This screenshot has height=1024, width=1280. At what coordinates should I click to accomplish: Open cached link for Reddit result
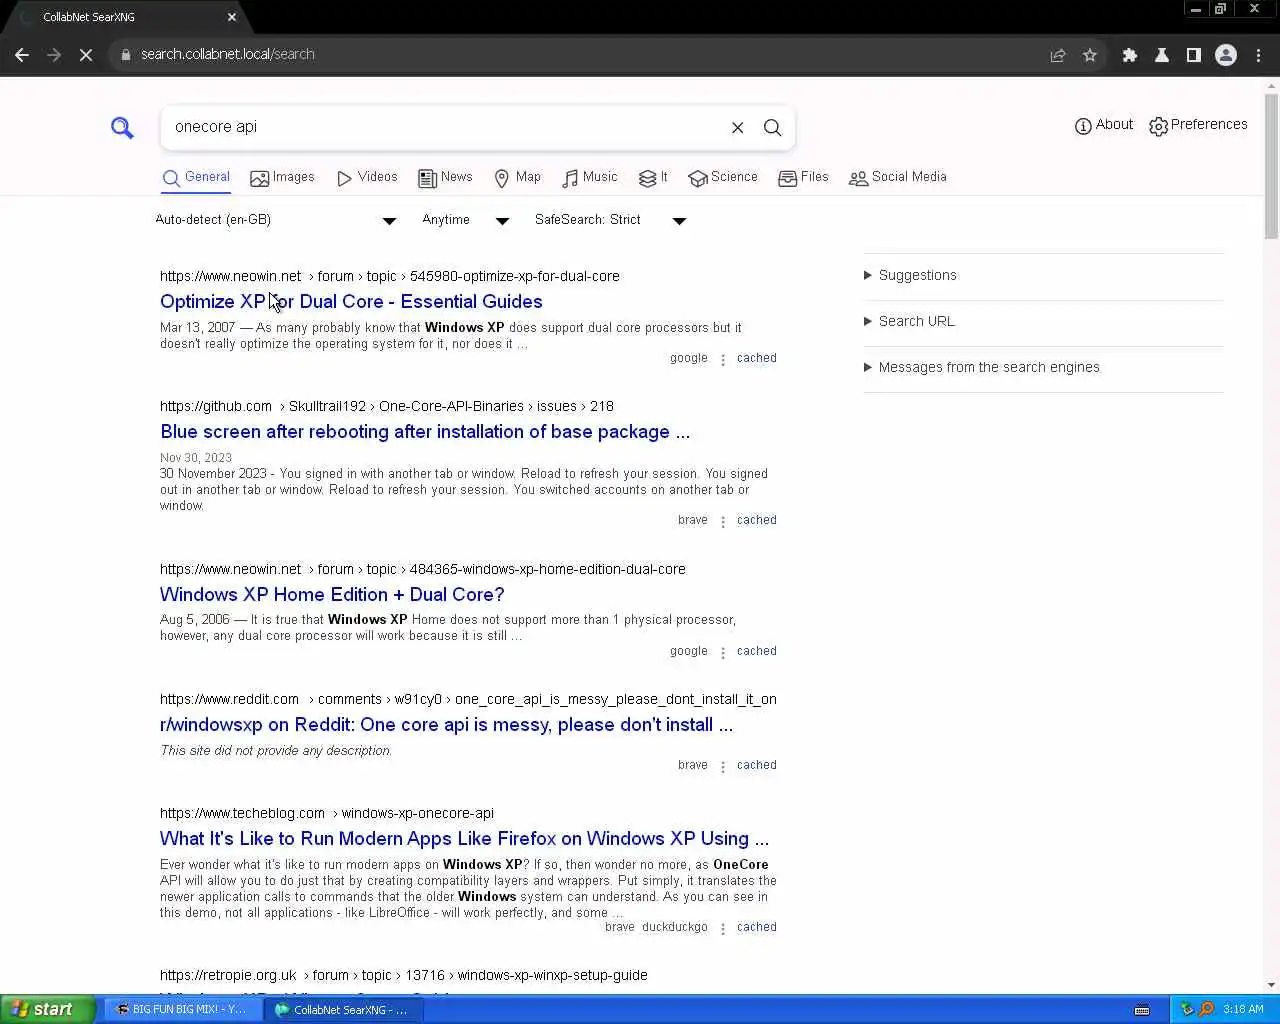pyautogui.click(x=757, y=765)
